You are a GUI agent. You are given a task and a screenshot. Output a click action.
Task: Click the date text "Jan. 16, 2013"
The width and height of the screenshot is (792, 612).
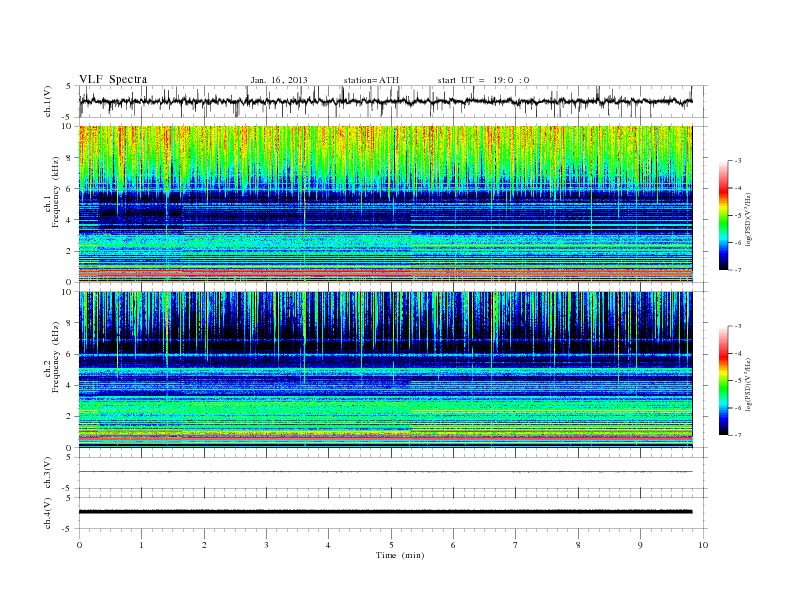tap(279, 80)
